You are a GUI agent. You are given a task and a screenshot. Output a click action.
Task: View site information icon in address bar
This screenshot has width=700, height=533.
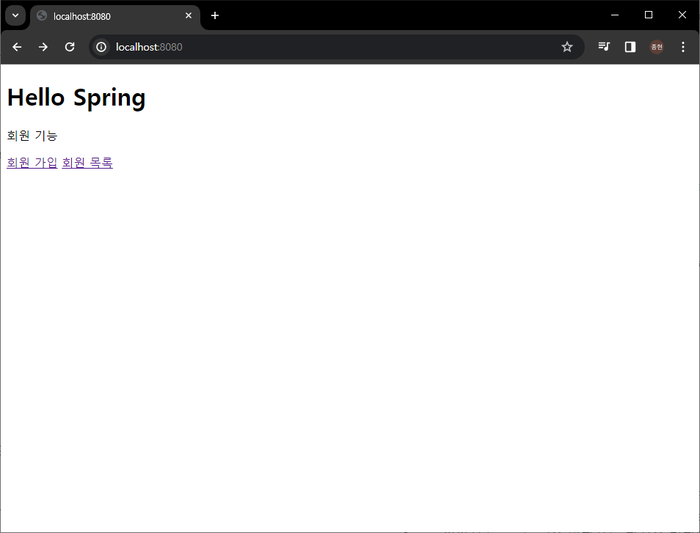101,47
